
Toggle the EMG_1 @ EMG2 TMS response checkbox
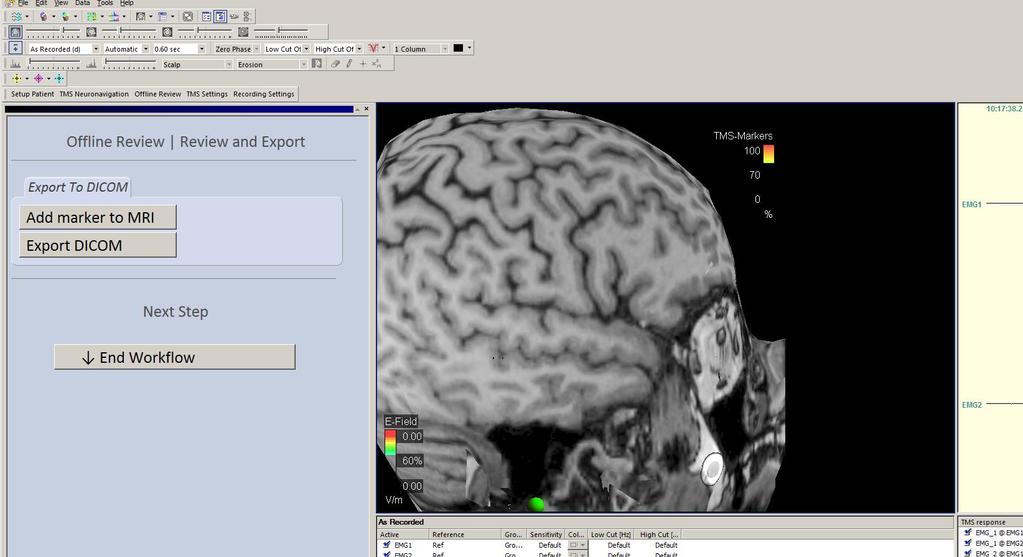tap(968, 543)
